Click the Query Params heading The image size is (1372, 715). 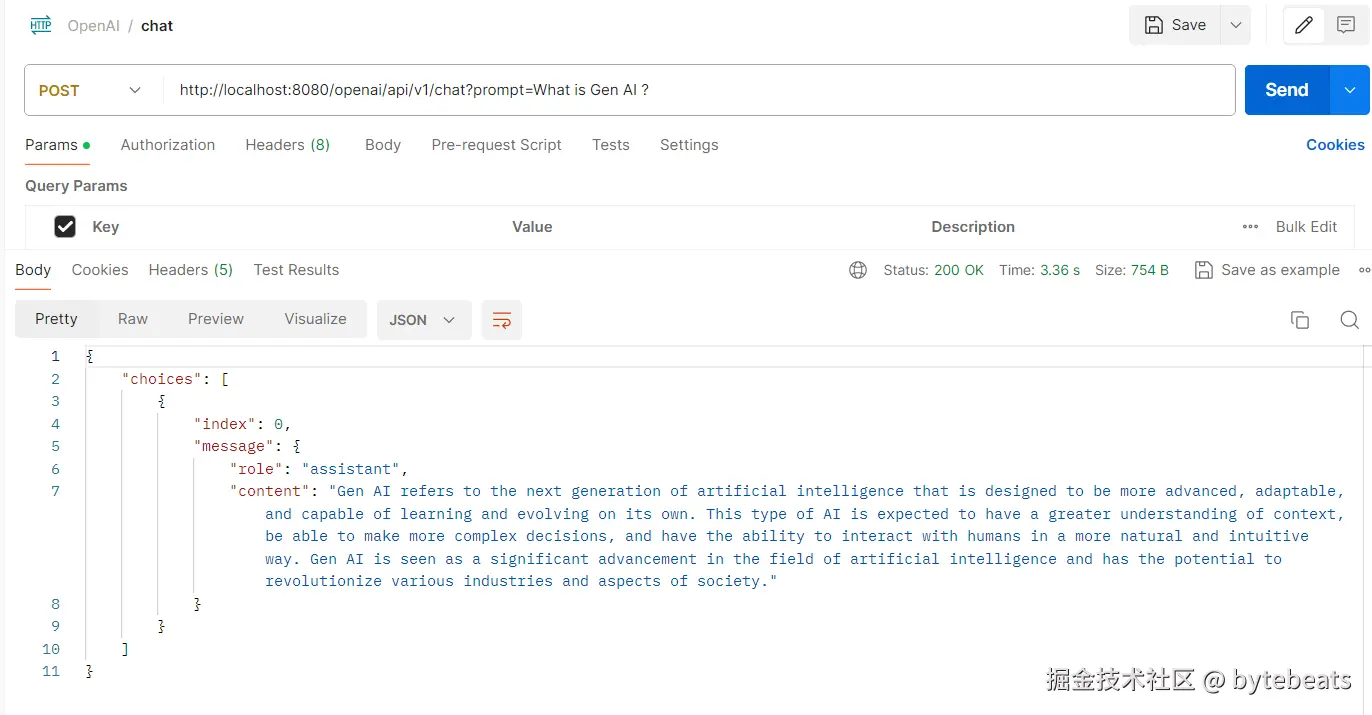(x=76, y=186)
